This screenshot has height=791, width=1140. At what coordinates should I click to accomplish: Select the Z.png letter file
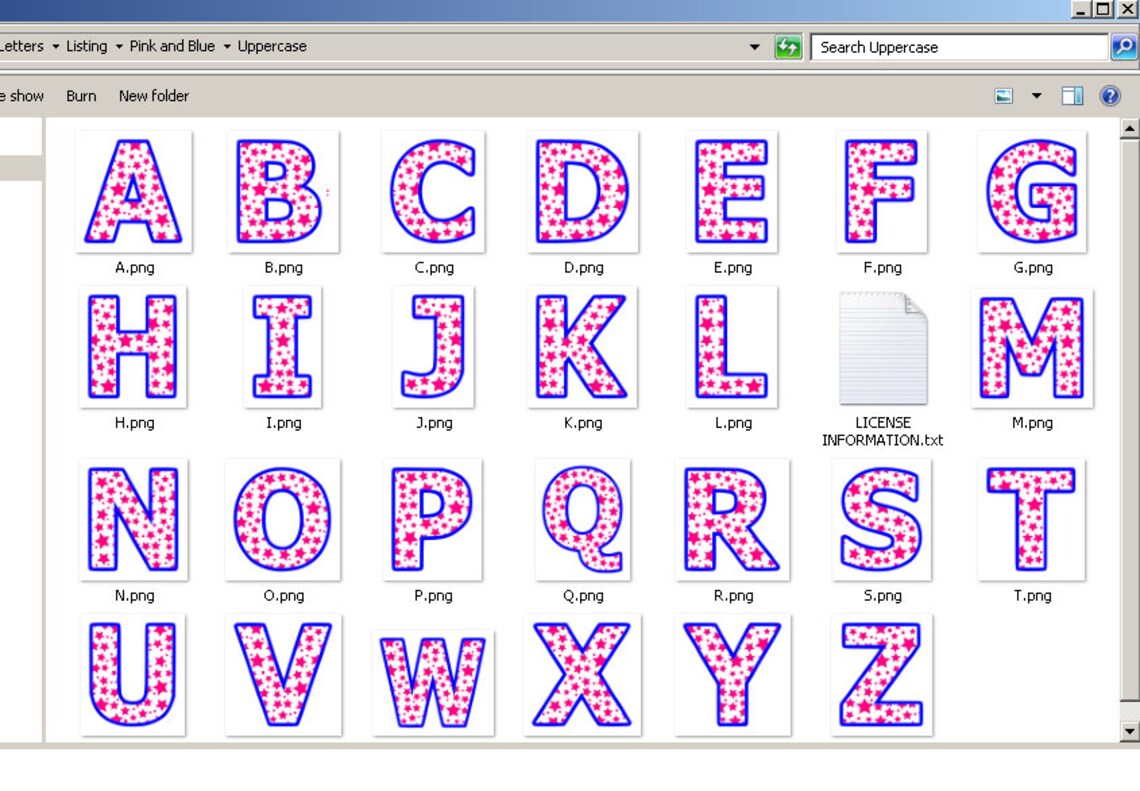coord(882,673)
